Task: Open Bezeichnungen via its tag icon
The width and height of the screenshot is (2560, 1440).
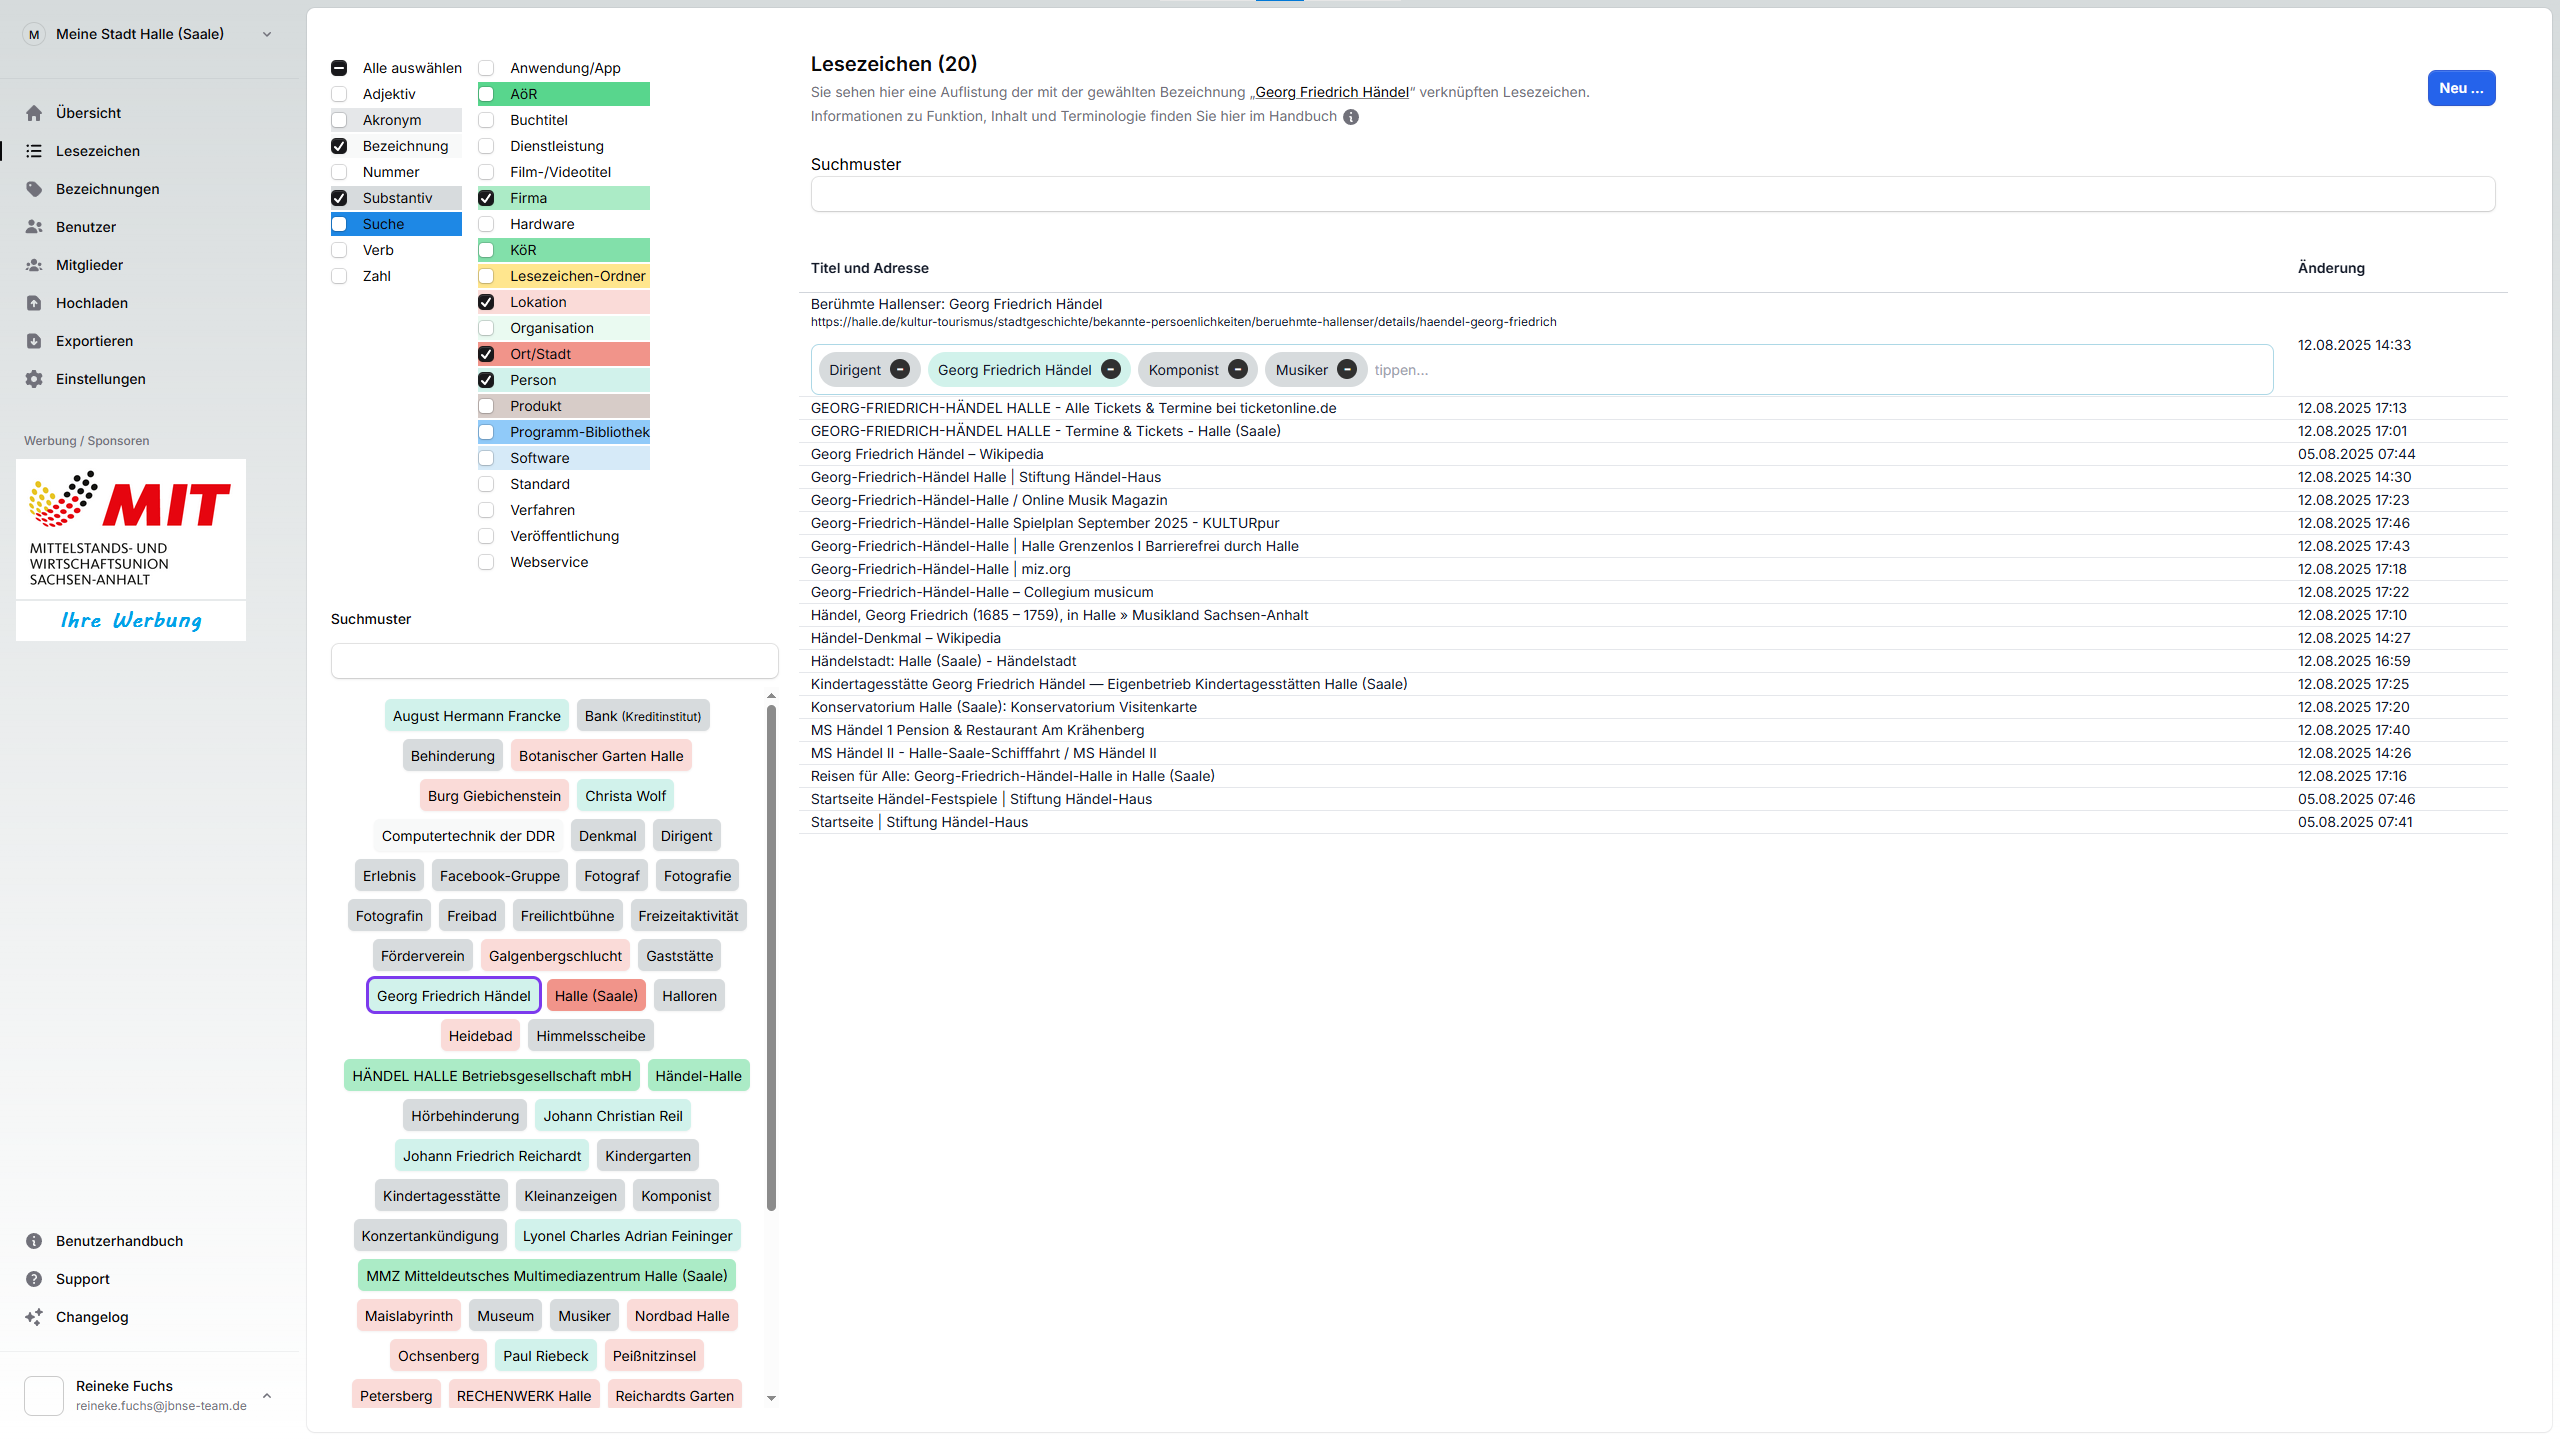Action: point(34,189)
